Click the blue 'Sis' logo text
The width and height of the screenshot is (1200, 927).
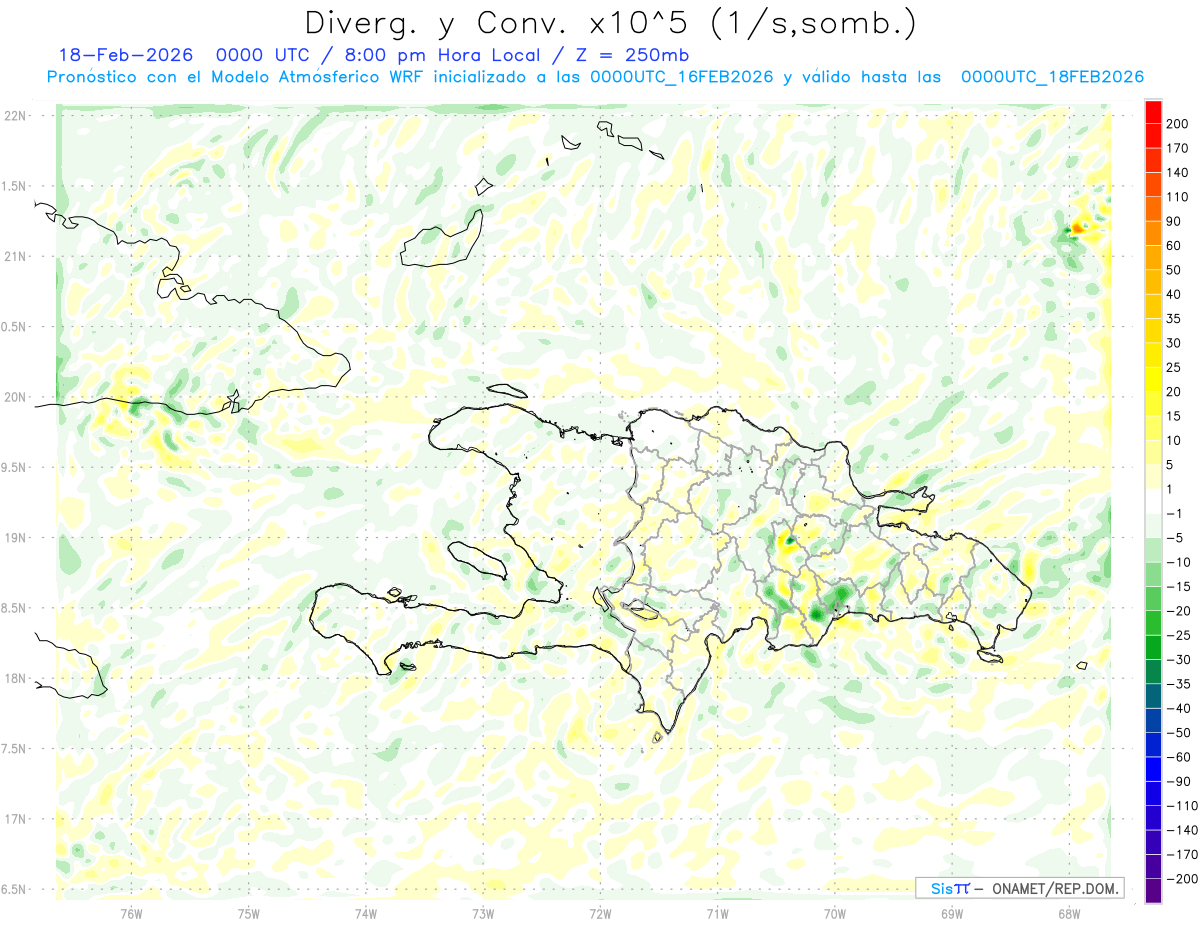[x=941, y=888]
